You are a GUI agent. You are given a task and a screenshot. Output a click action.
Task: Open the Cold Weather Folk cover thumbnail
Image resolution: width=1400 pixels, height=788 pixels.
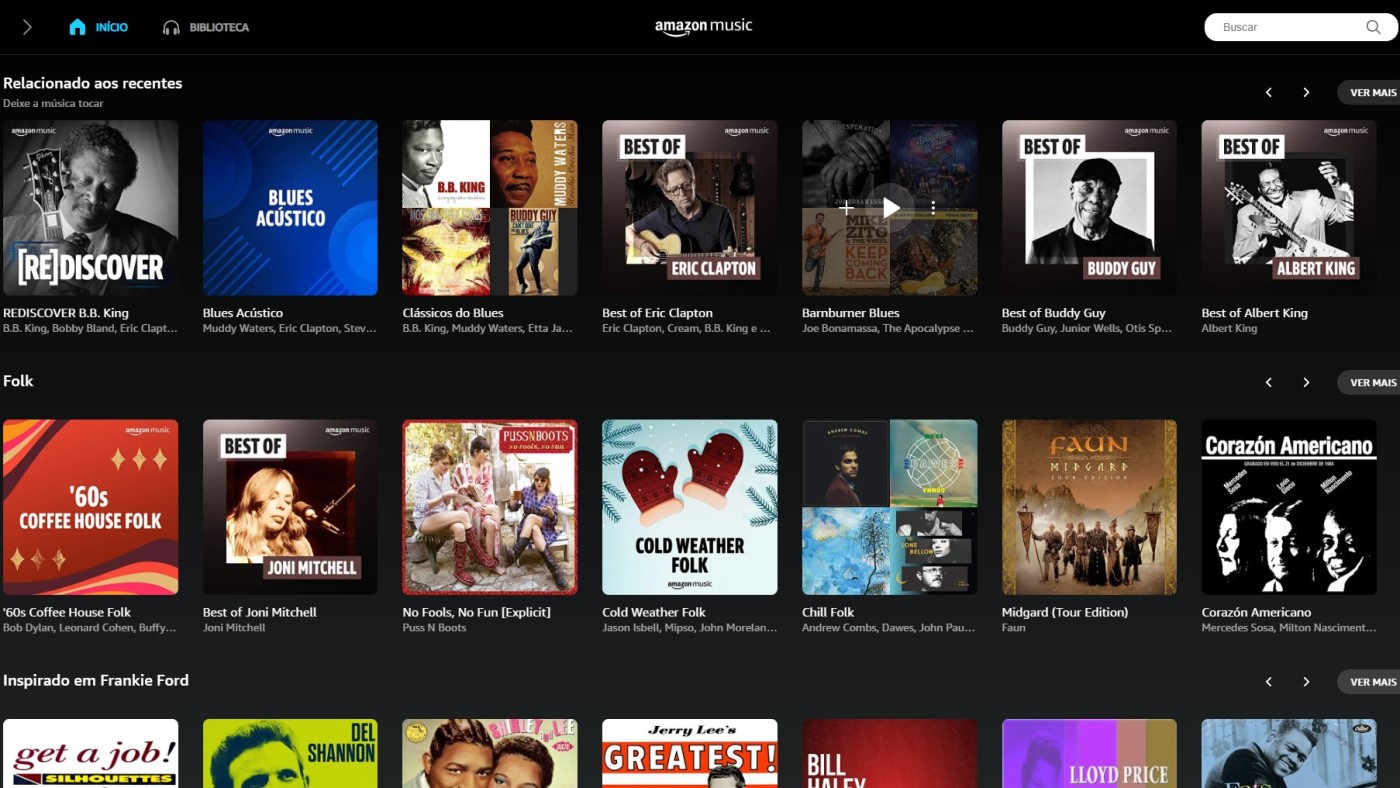(x=689, y=507)
